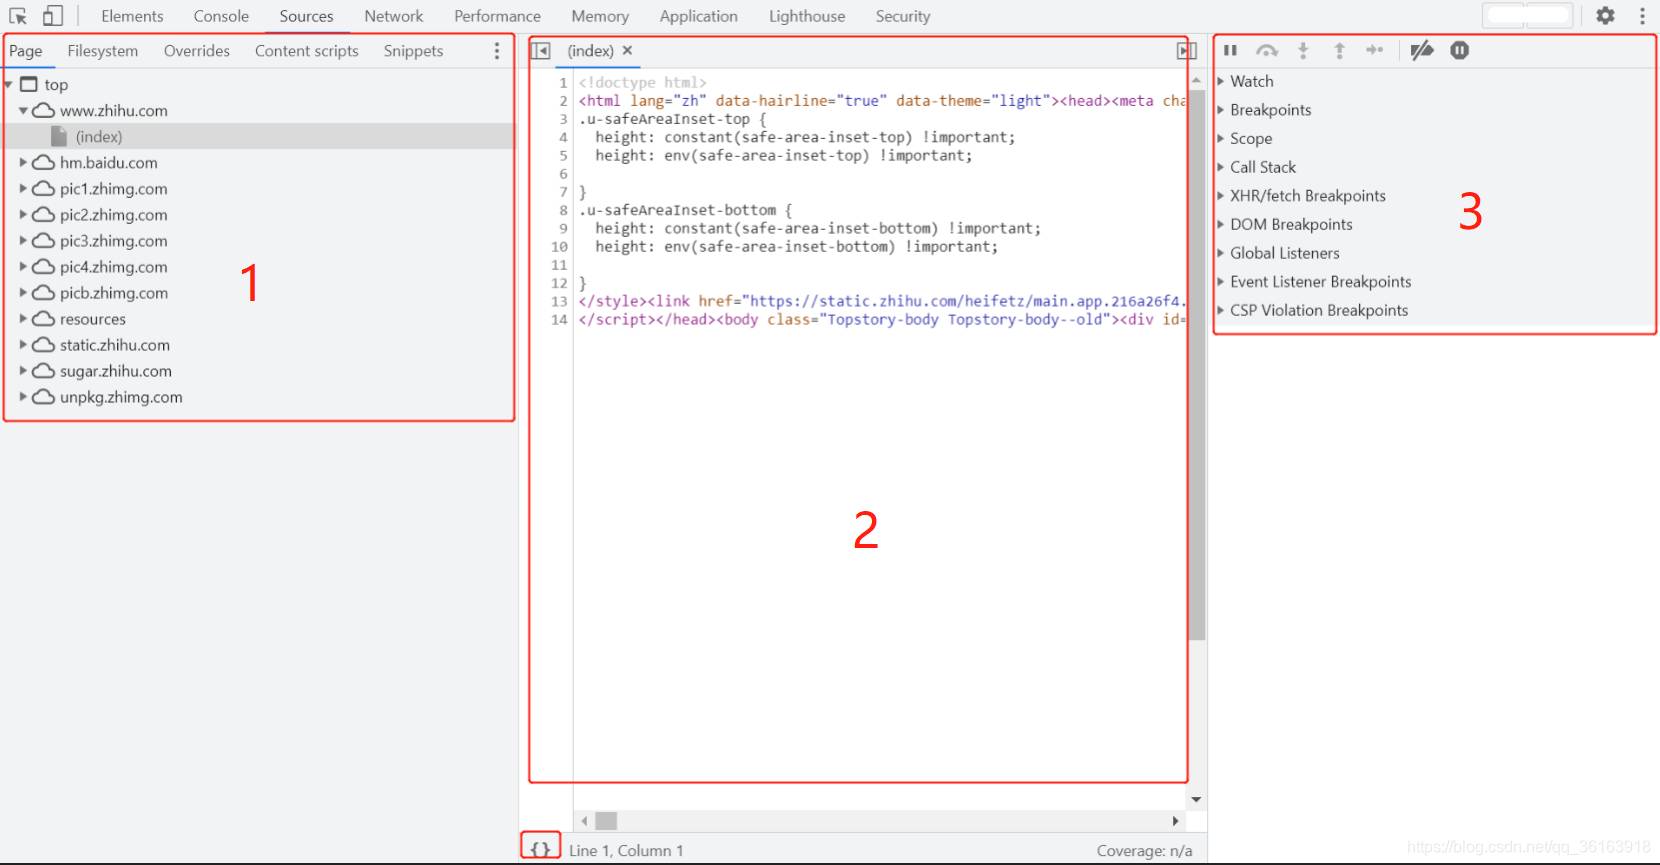Open the Performance panel
This screenshot has width=1660, height=865.
[497, 16]
